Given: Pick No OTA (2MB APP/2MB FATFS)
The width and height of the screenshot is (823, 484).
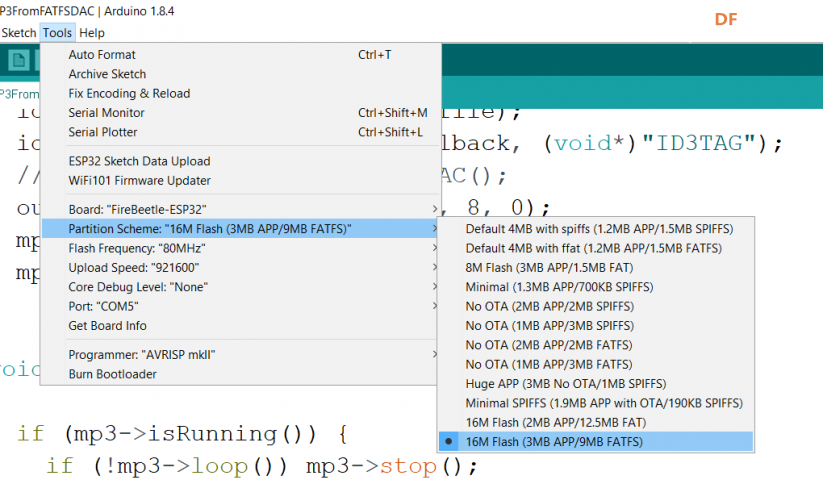Looking at the screenshot, I should [x=596, y=345].
